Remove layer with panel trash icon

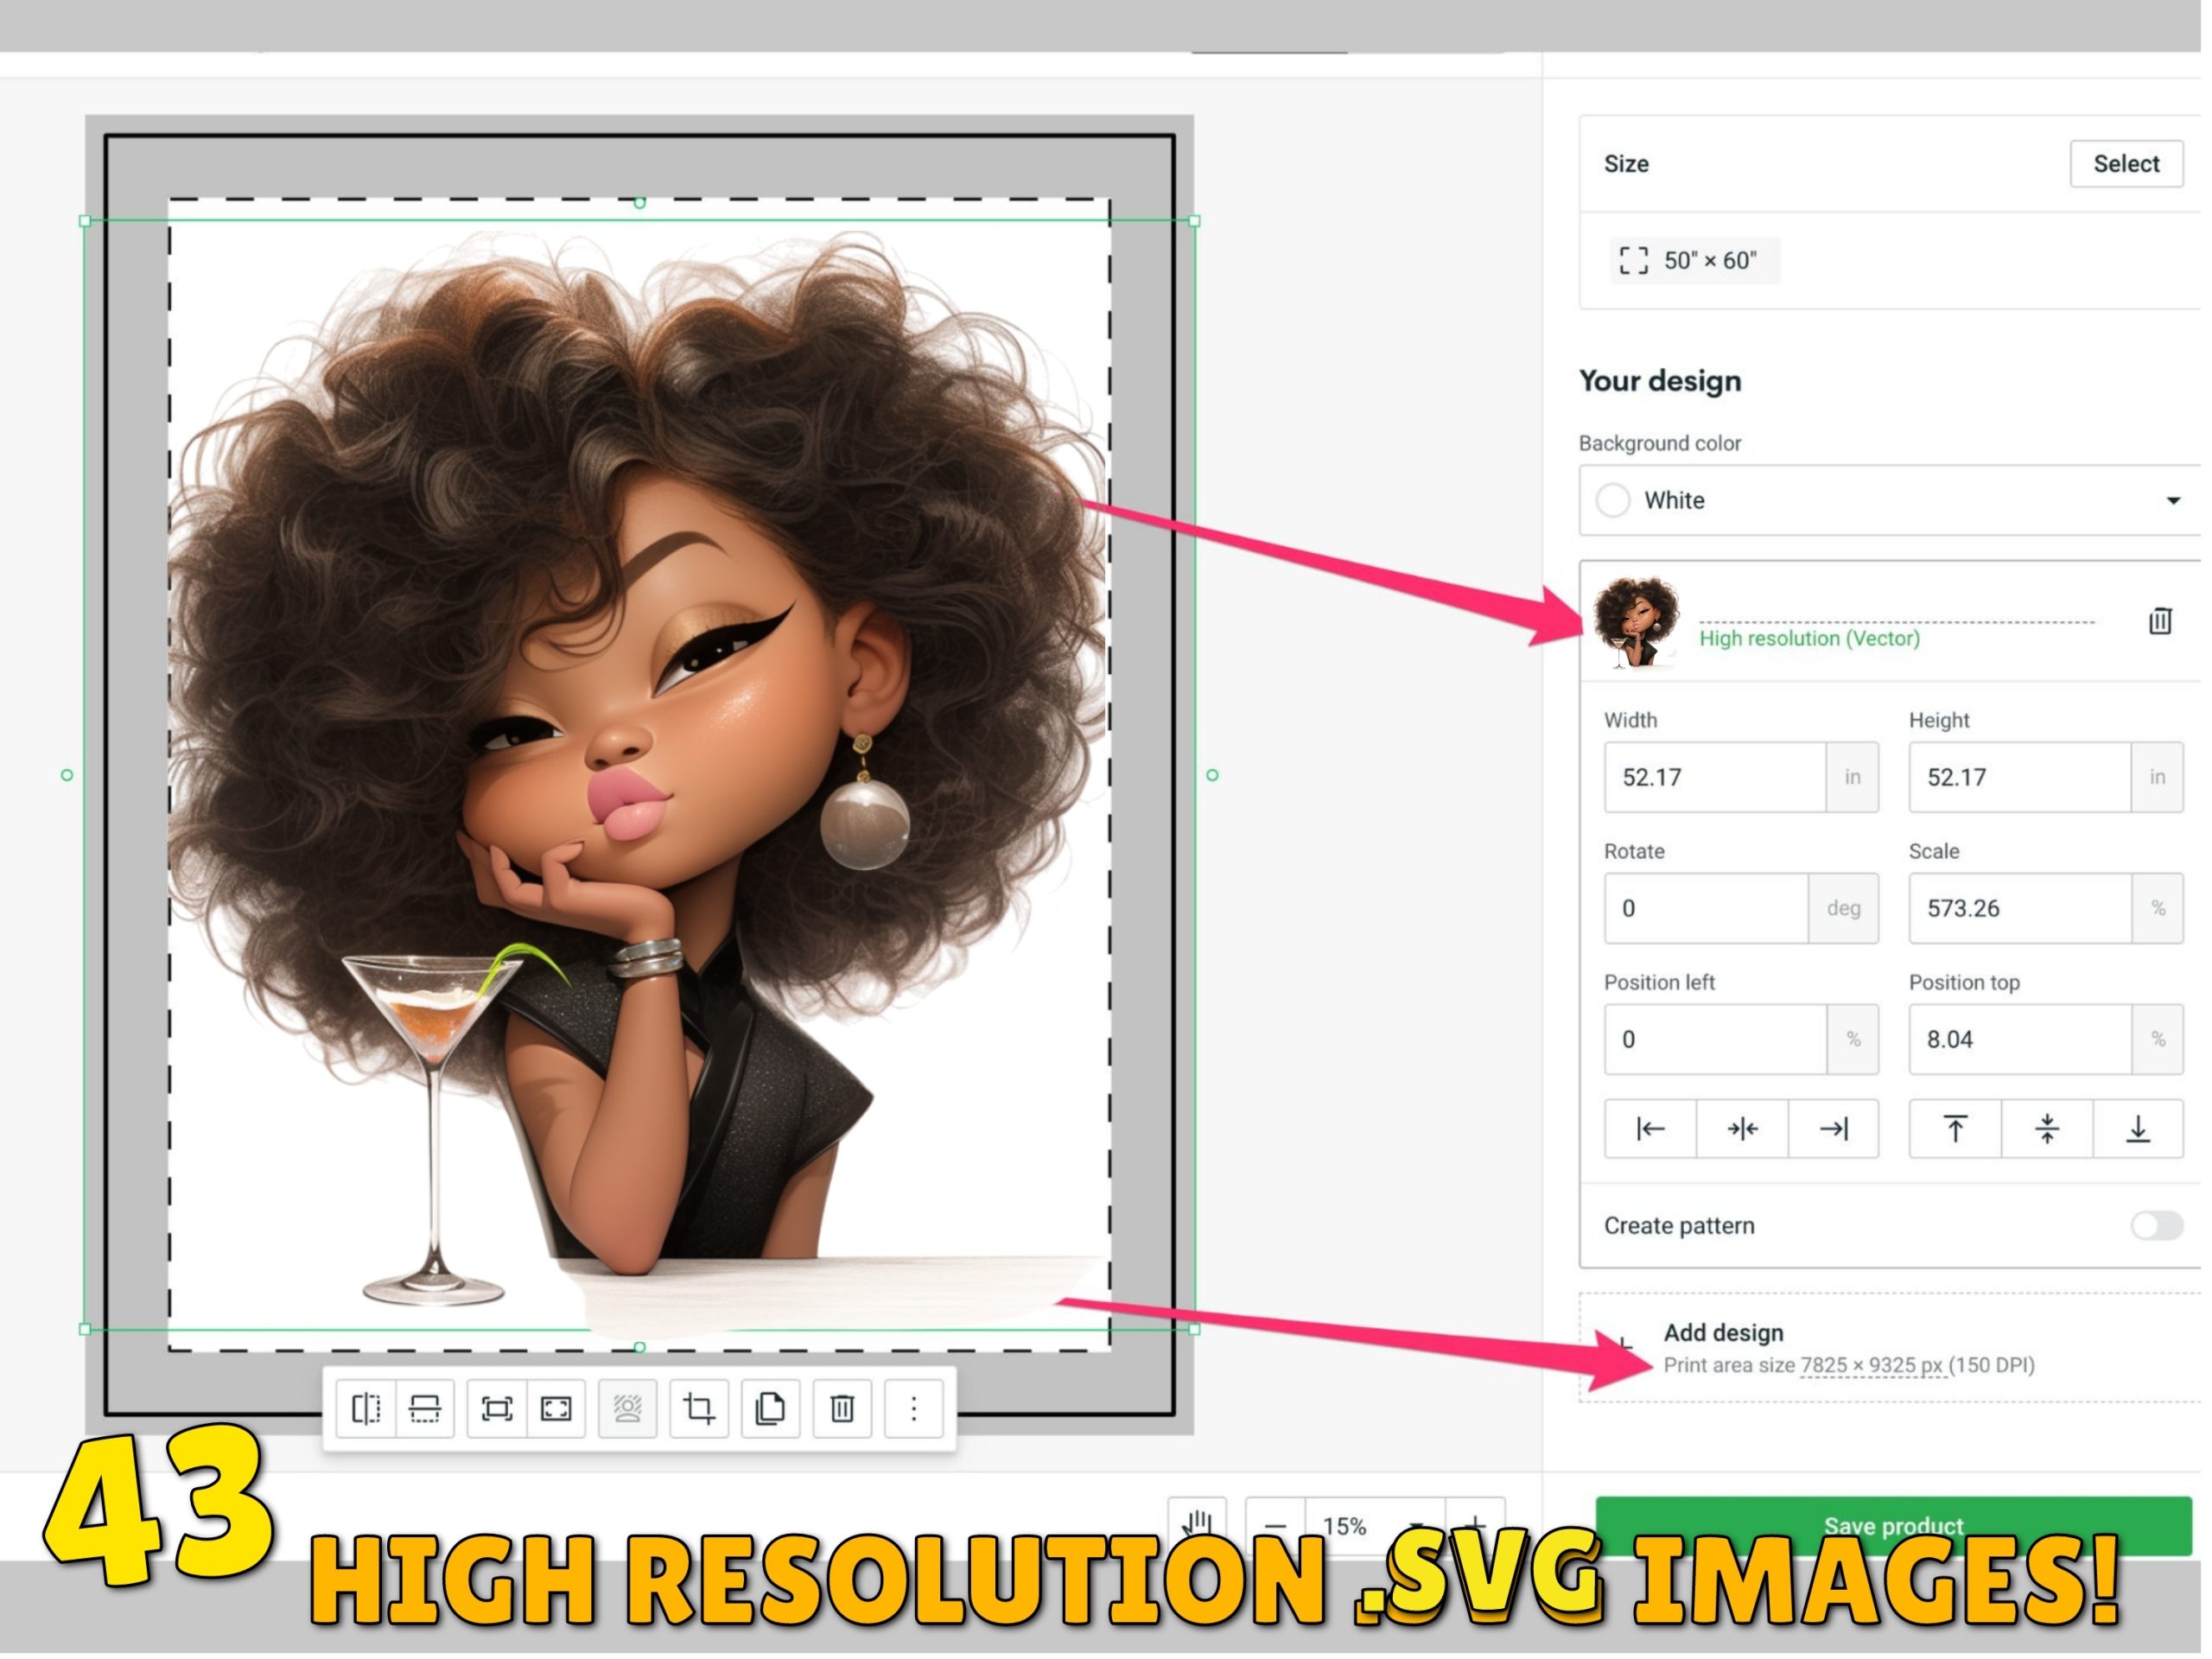coord(2159,622)
